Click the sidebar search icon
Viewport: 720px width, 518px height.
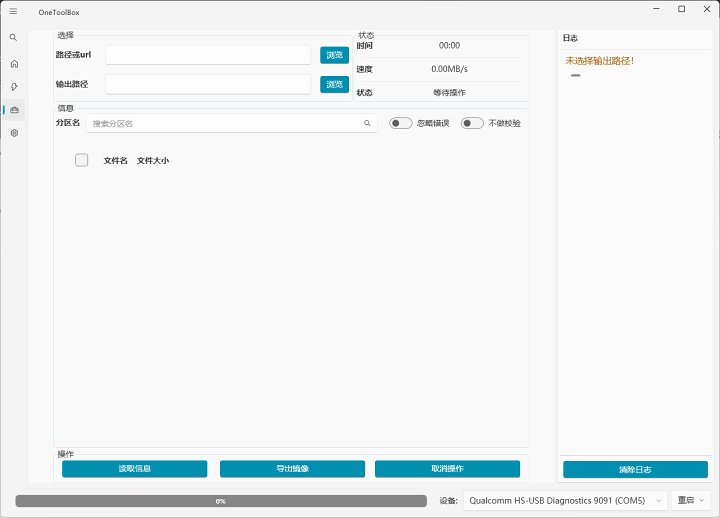13,37
